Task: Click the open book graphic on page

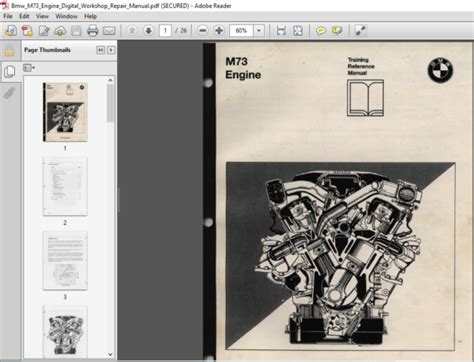Action: pyautogui.click(x=365, y=98)
